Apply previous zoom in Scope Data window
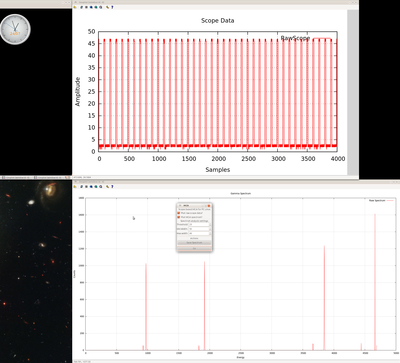 91,7
